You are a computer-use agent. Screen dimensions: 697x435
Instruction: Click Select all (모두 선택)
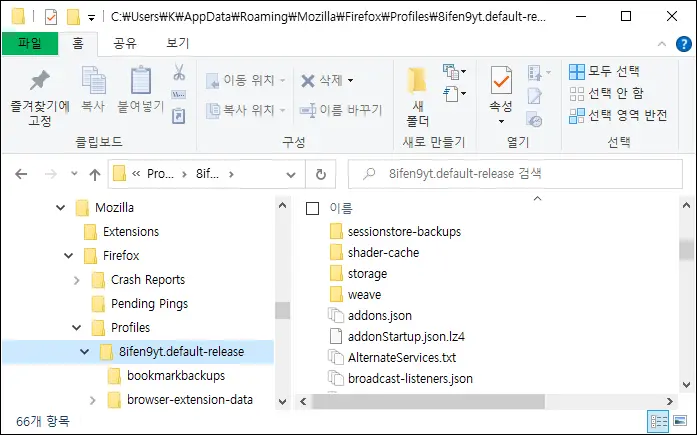[604, 71]
